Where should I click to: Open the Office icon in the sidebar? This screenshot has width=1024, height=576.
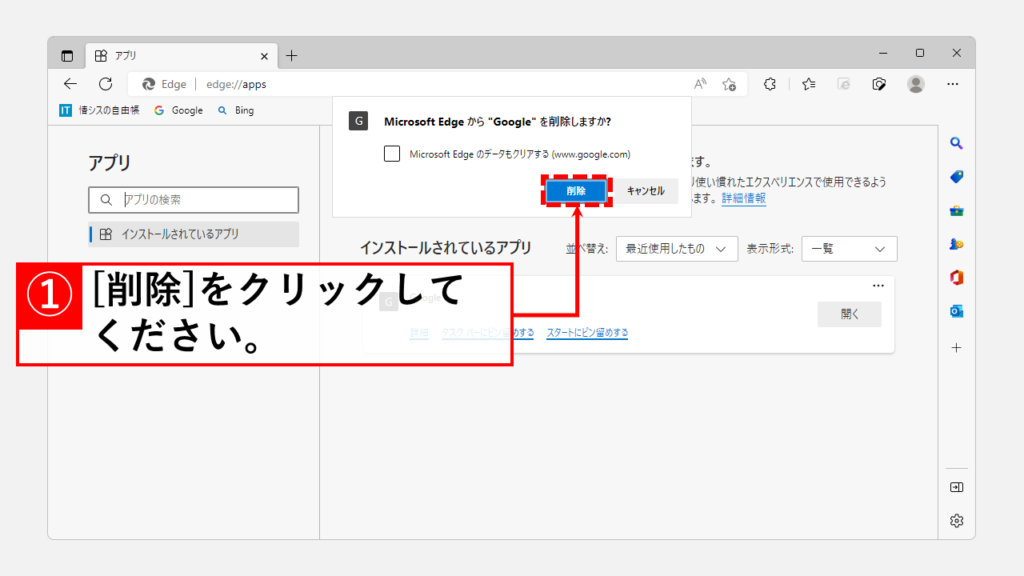pos(956,277)
